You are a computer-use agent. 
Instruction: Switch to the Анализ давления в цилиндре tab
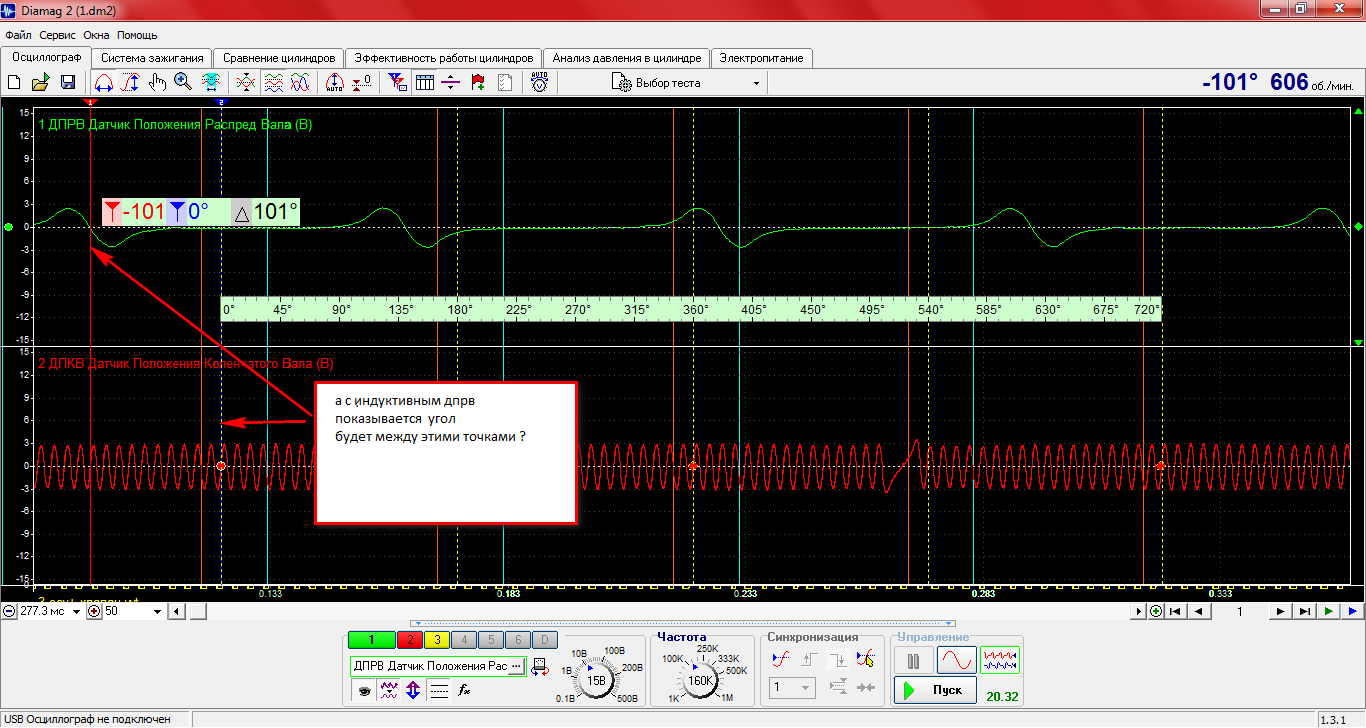click(627, 58)
